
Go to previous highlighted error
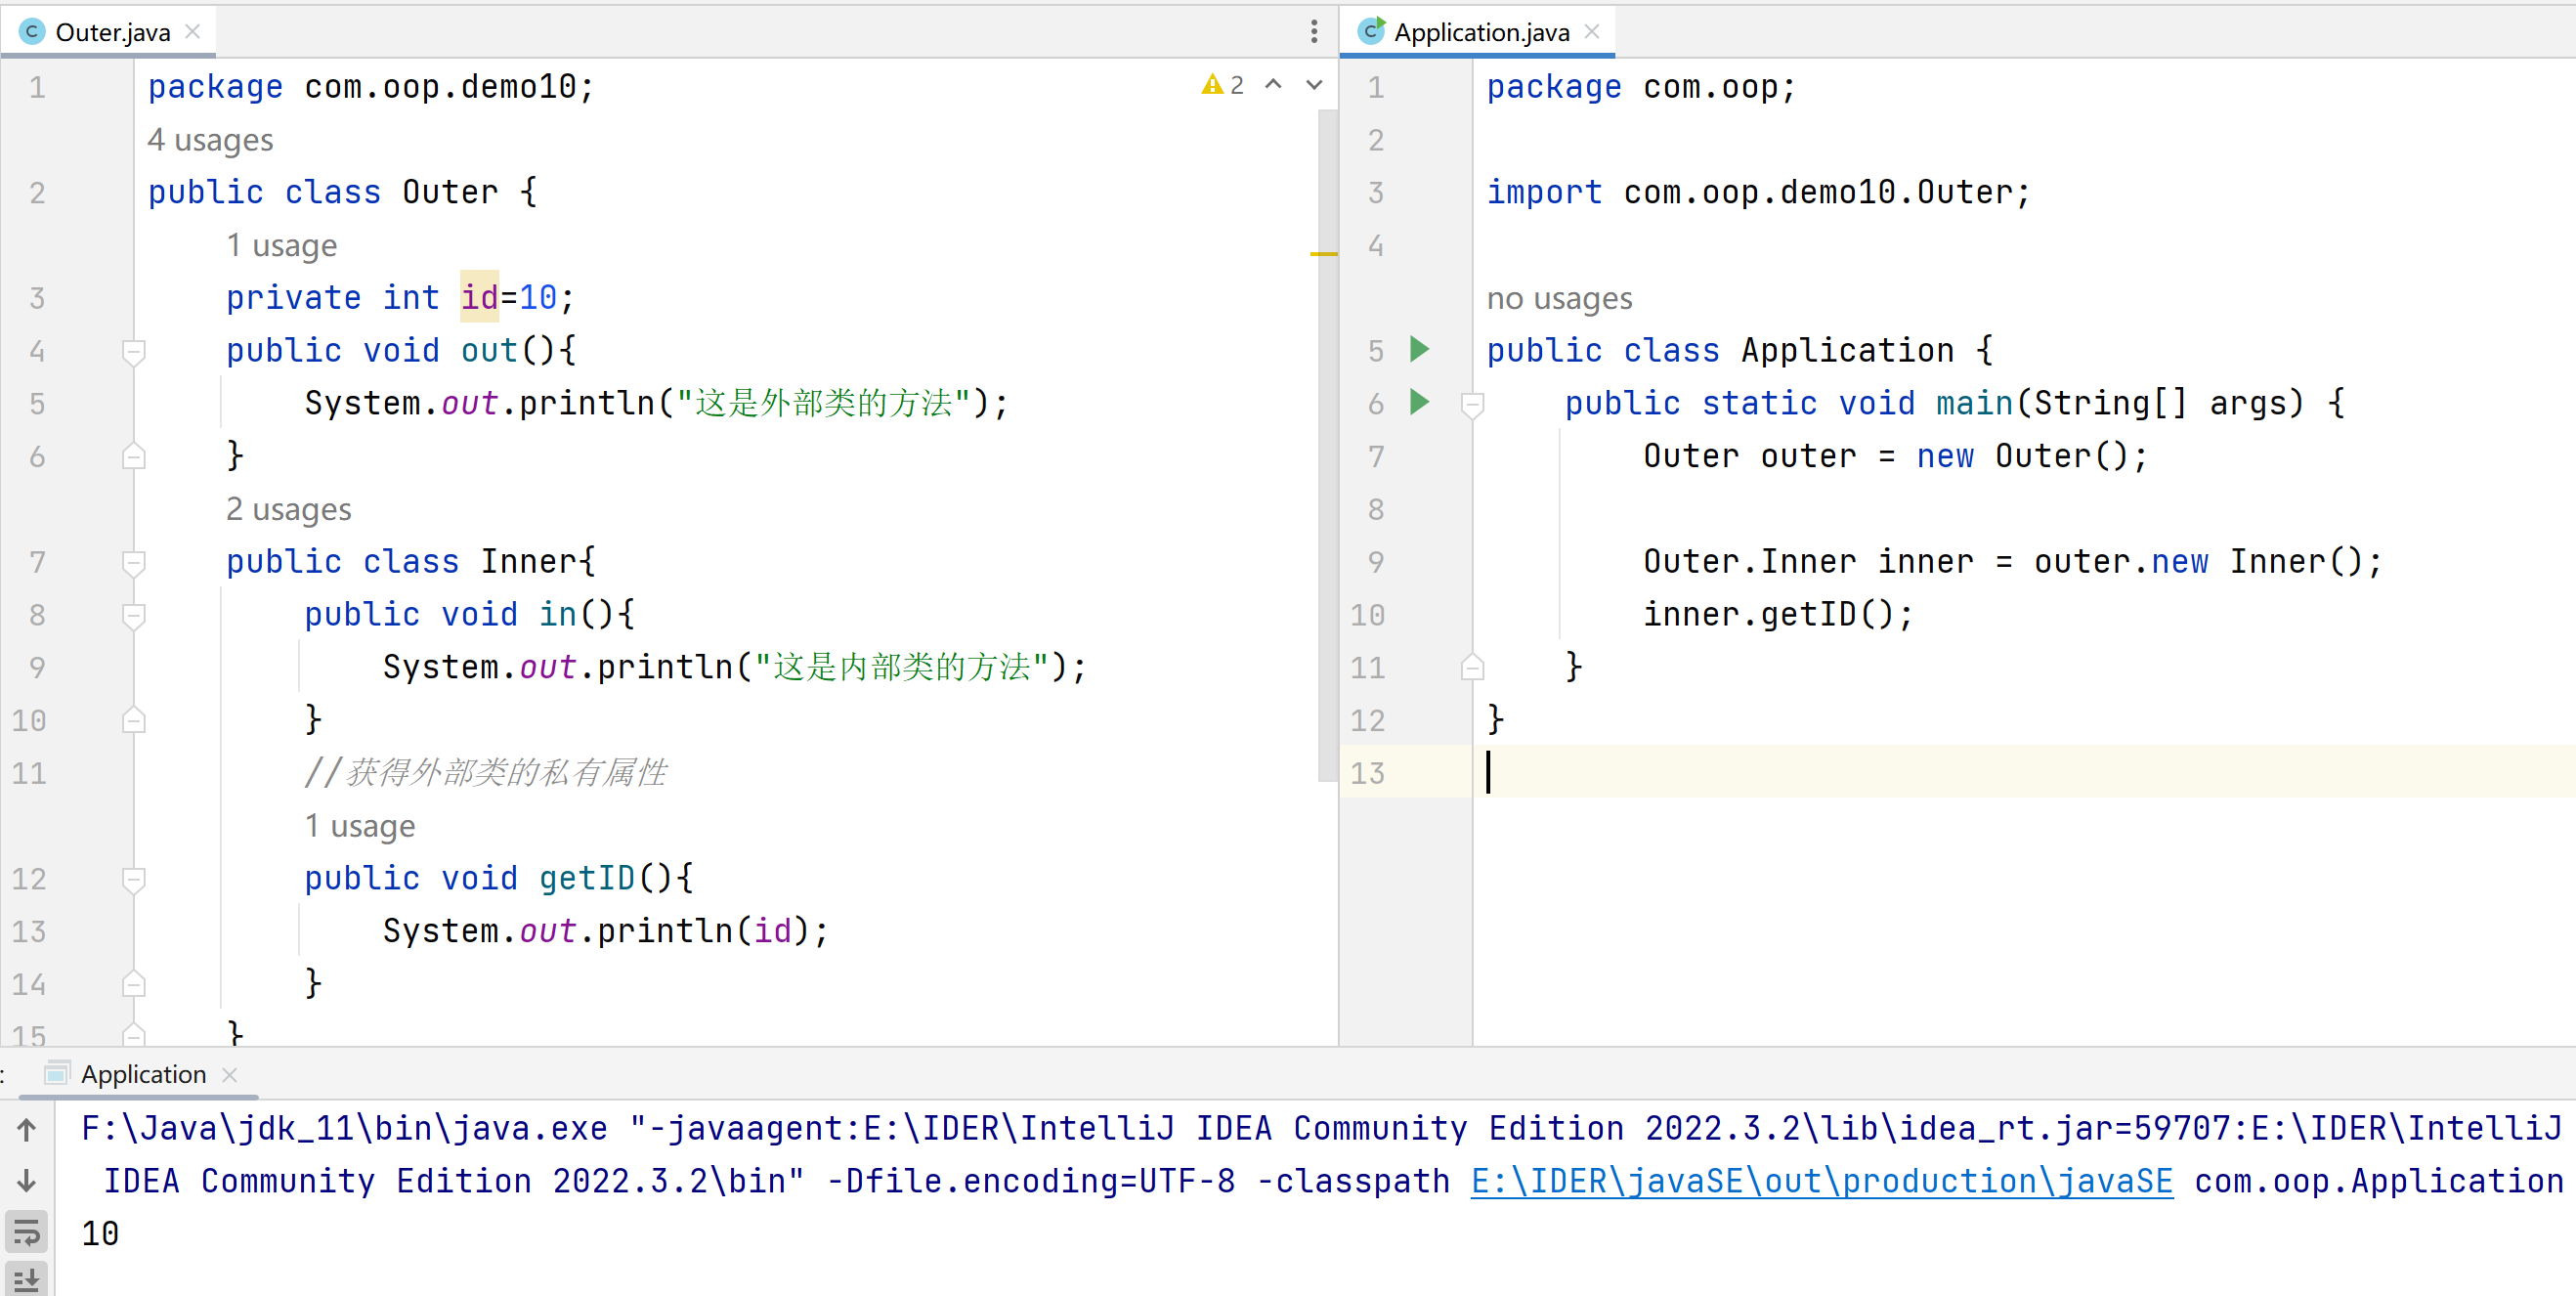point(1273,85)
